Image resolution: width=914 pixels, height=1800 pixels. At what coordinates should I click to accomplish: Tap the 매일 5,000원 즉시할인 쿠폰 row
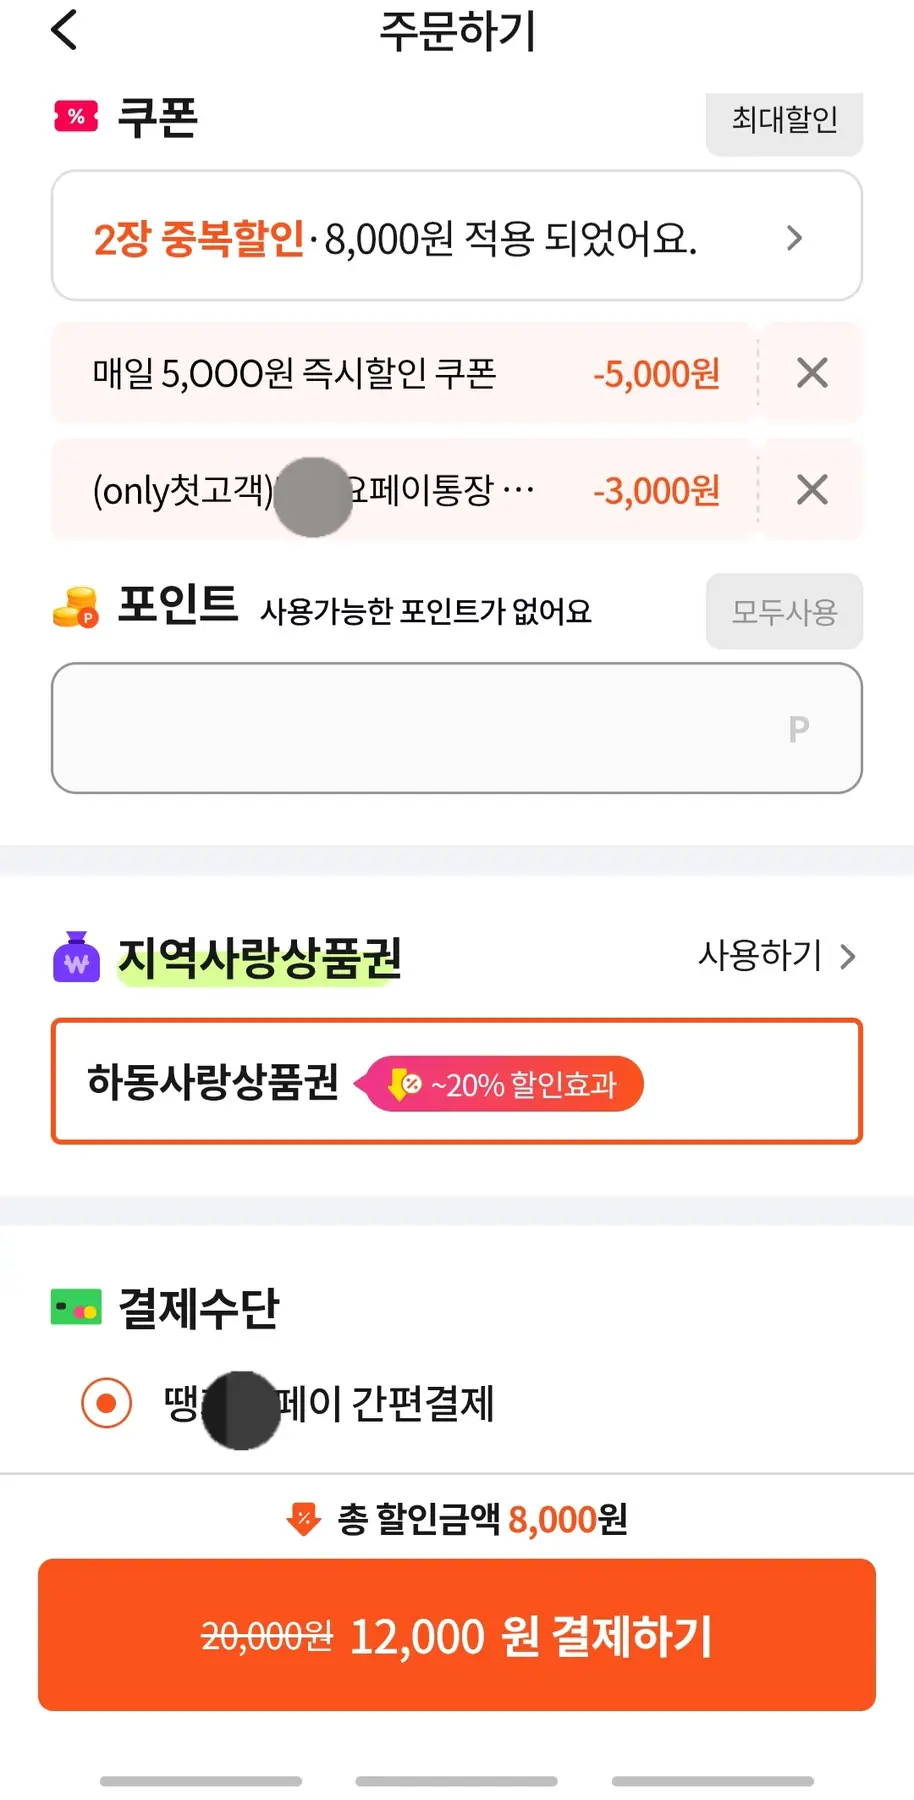tap(400, 373)
